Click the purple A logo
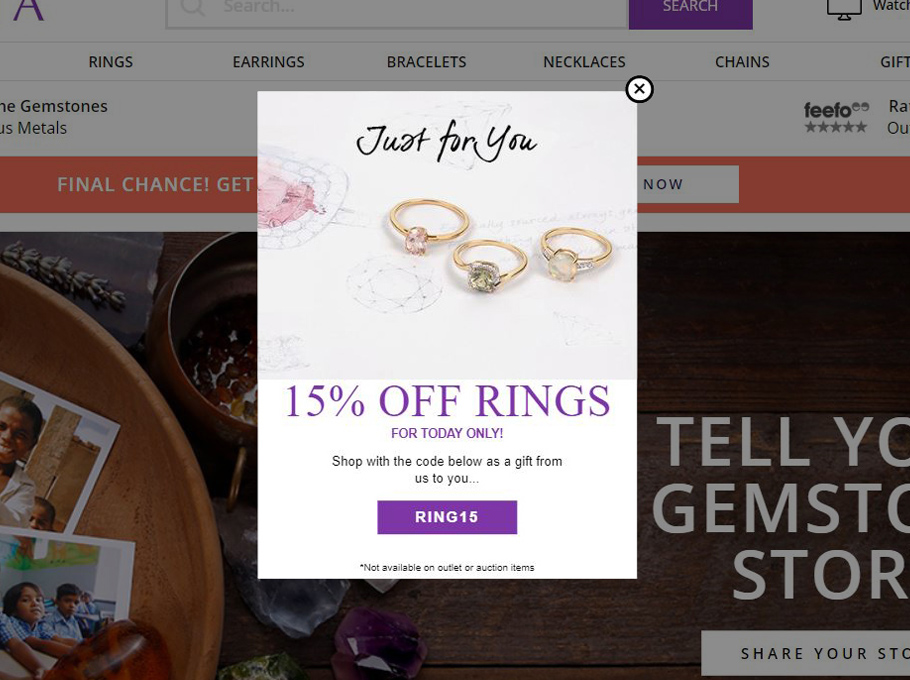The width and height of the screenshot is (910, 680). 28,10
